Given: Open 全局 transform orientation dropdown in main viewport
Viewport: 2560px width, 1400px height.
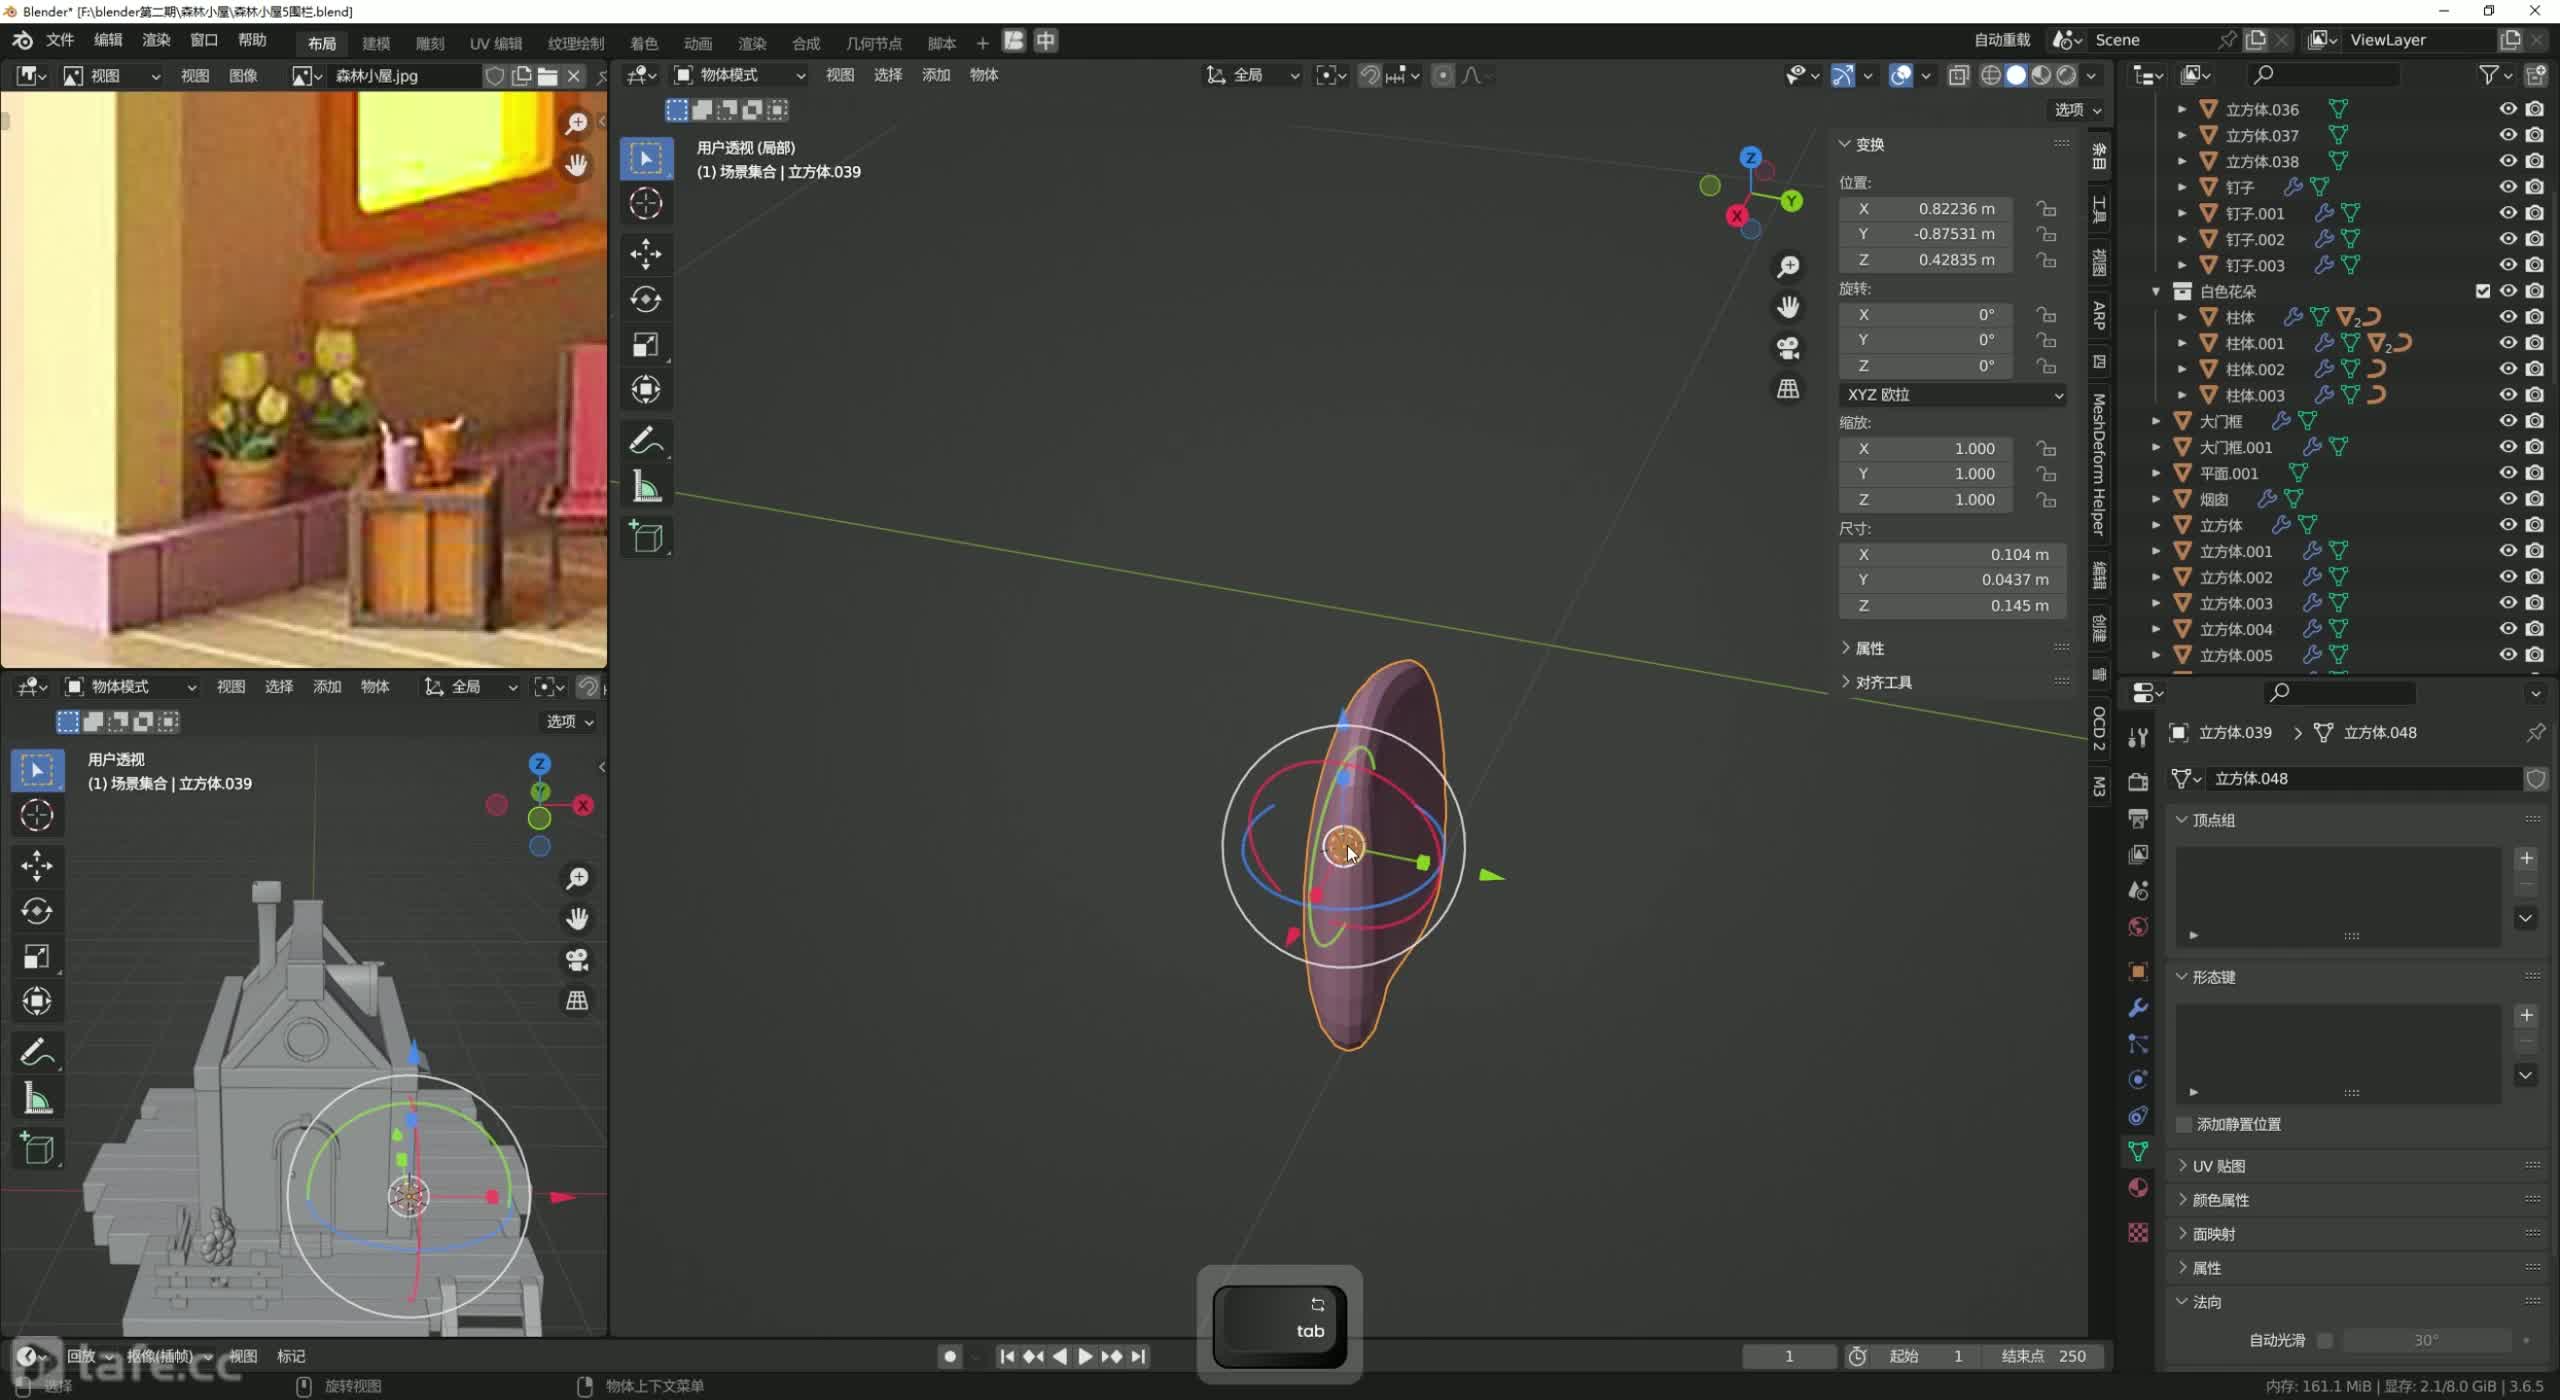Looking at the screenshot, I should coord(1252,75).
